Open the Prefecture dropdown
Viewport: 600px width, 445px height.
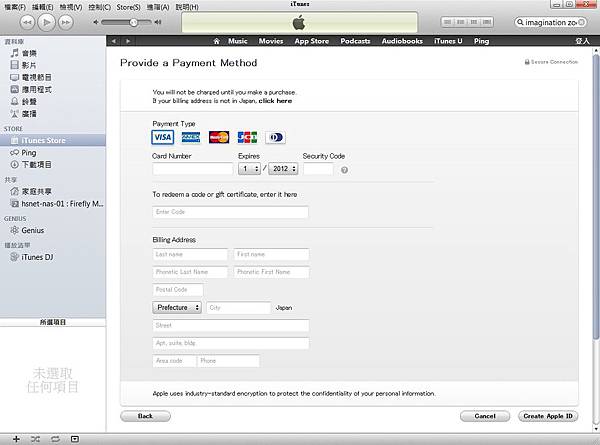[177, 308]
